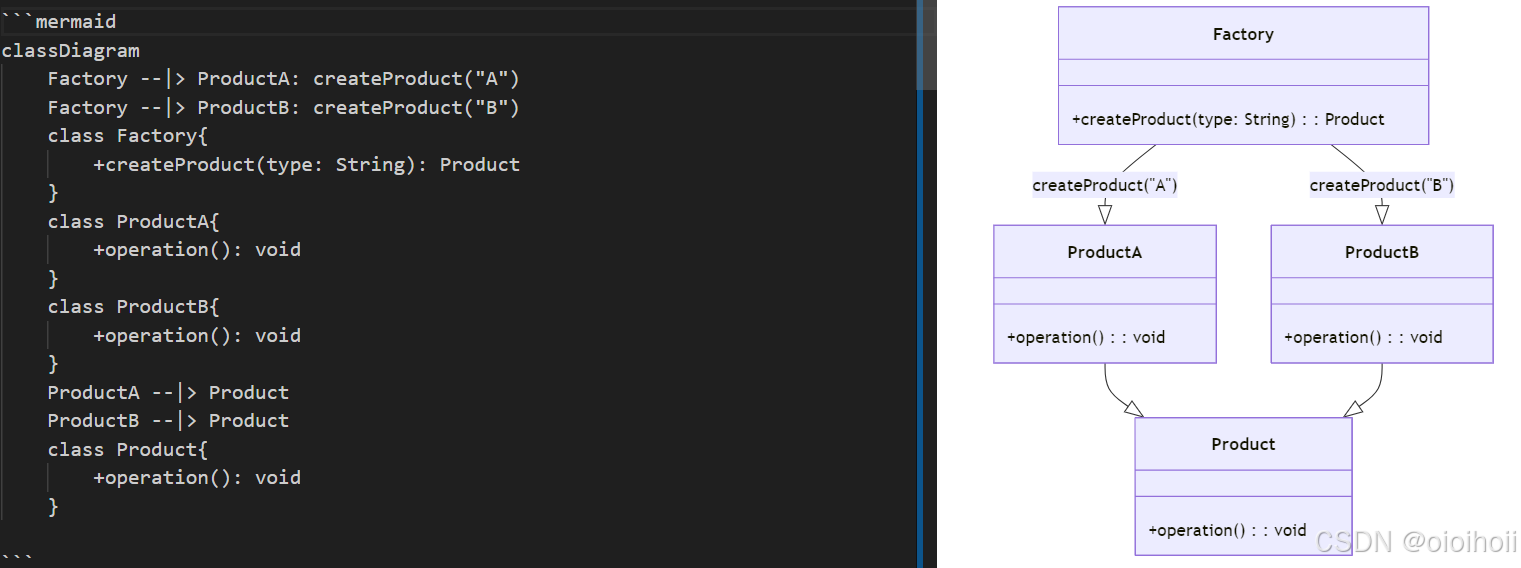Click '+operation(): void' inside class ProductA code

197,249
